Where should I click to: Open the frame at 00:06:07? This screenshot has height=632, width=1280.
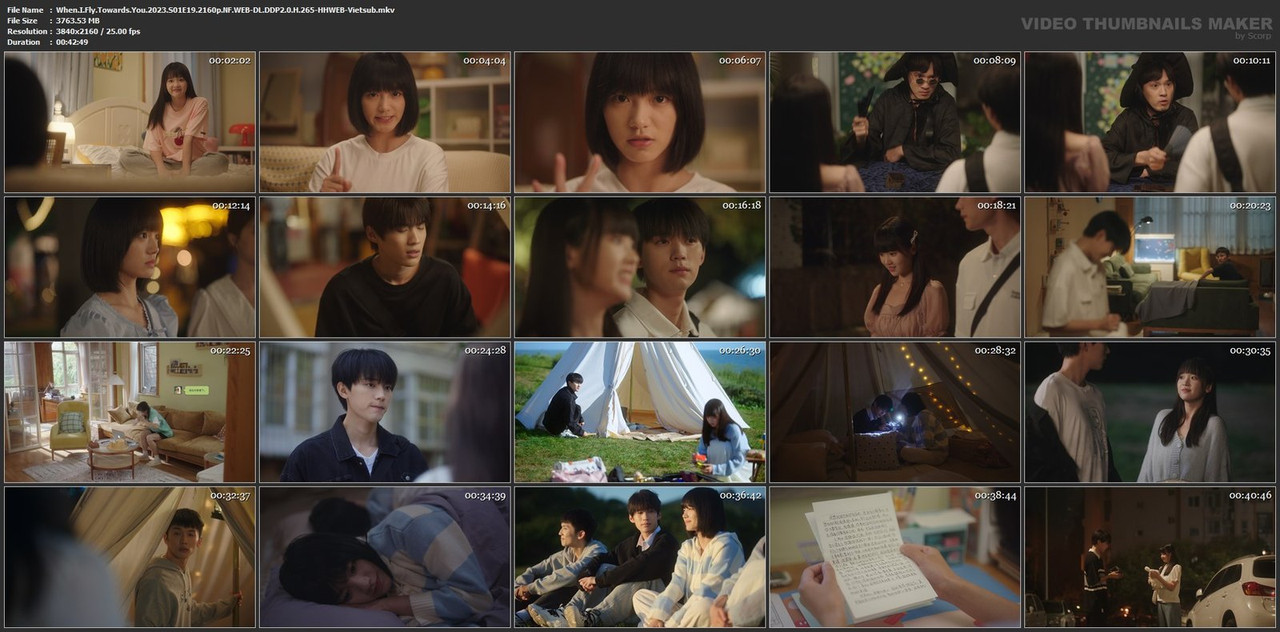[640, 122]
